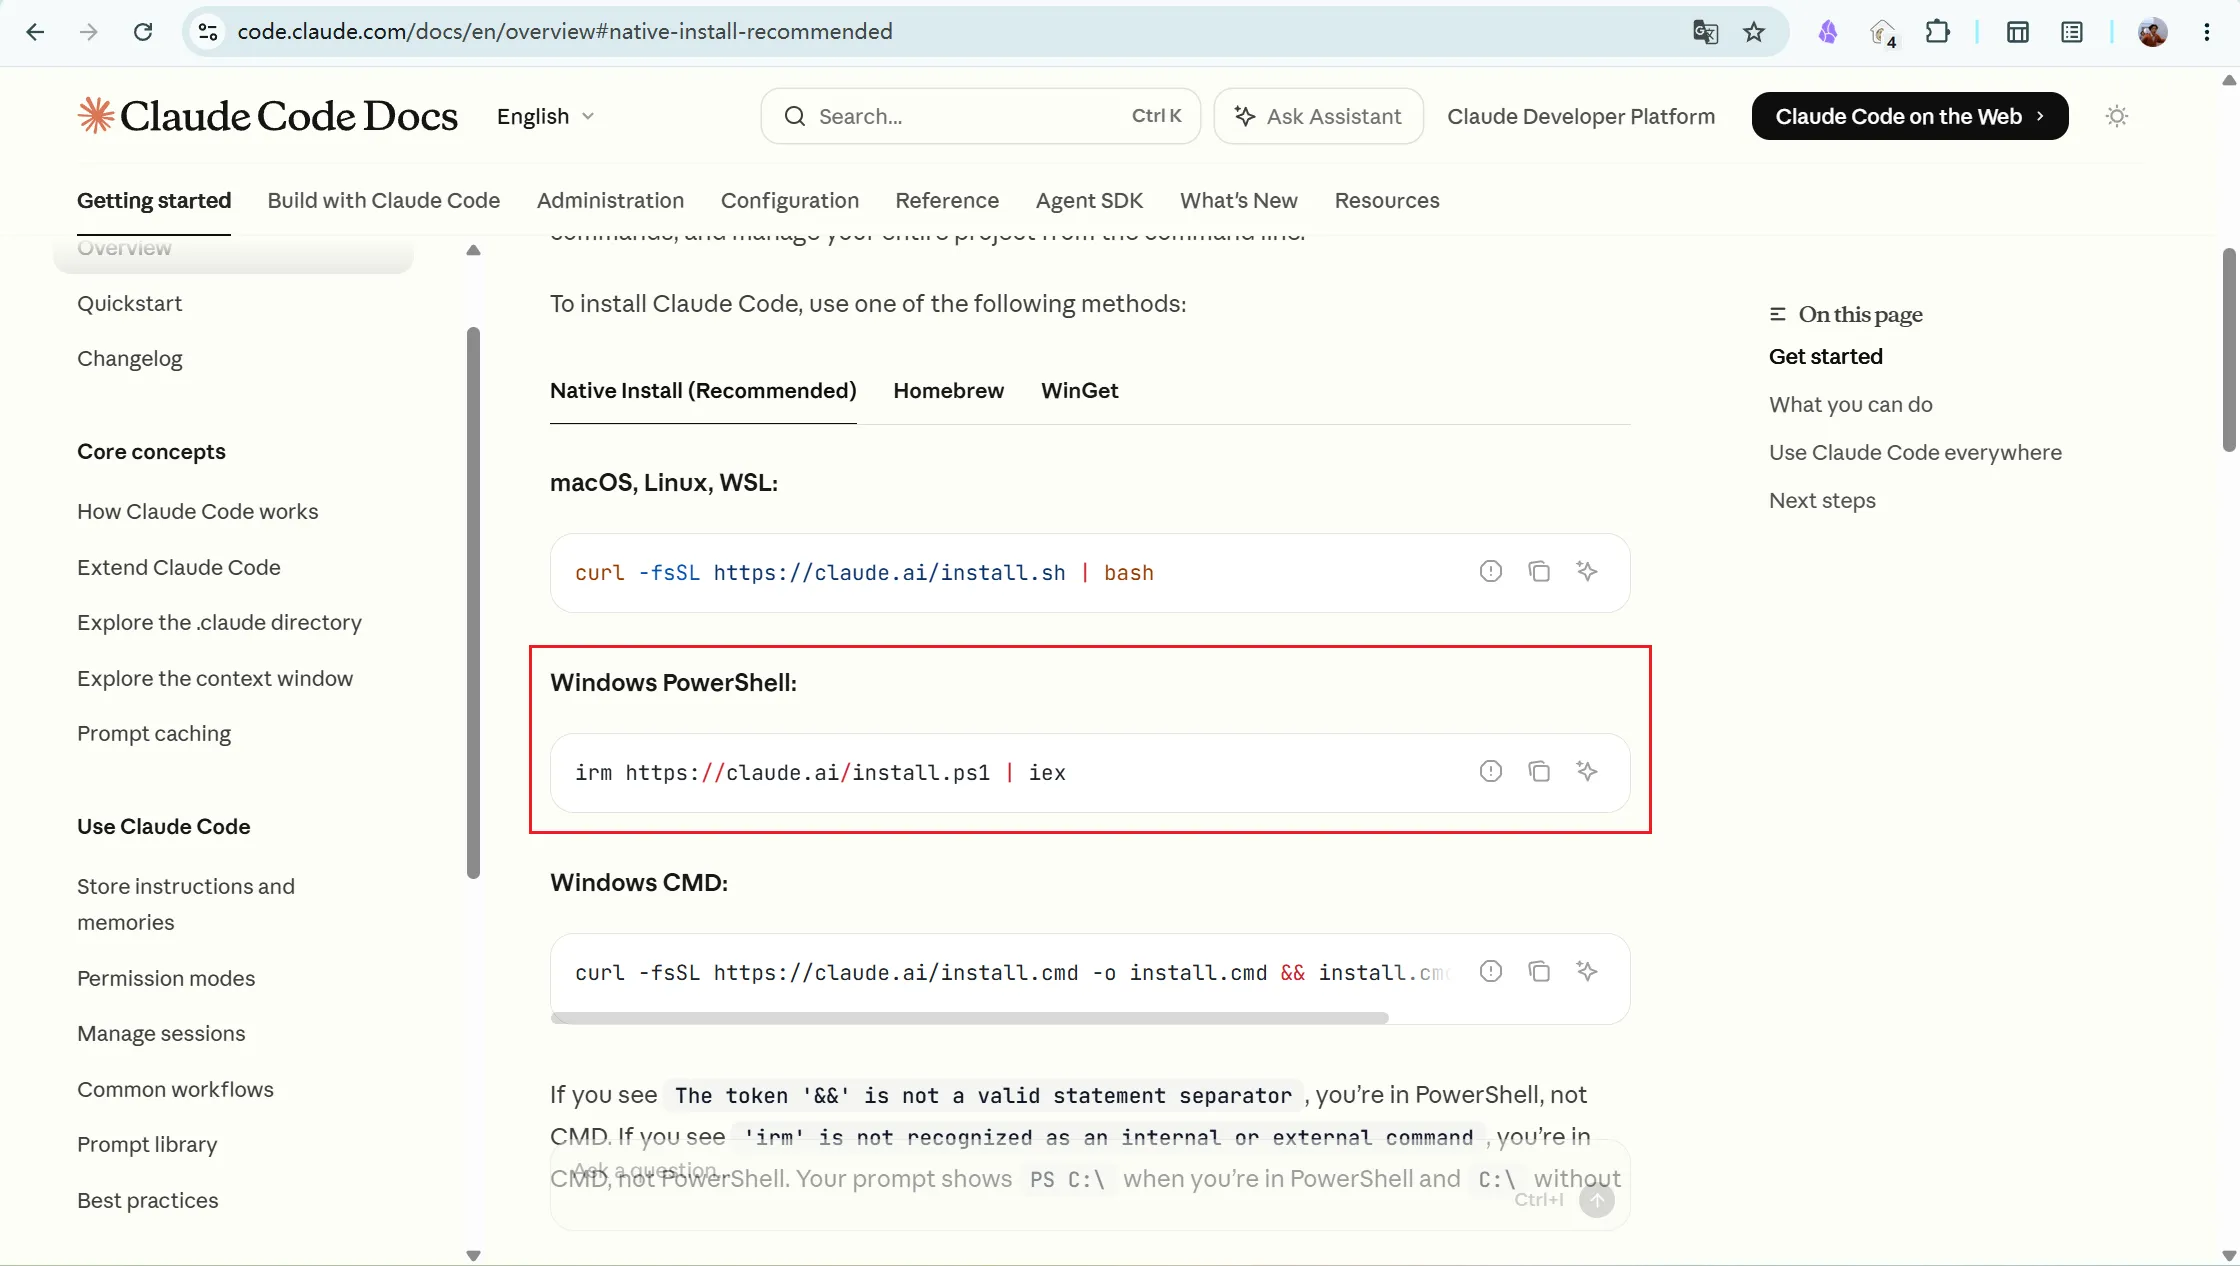This screenshot has width=2240, height=1266.
Task: Reload the page with the refresh icon
Action: (x=143, y=32)
